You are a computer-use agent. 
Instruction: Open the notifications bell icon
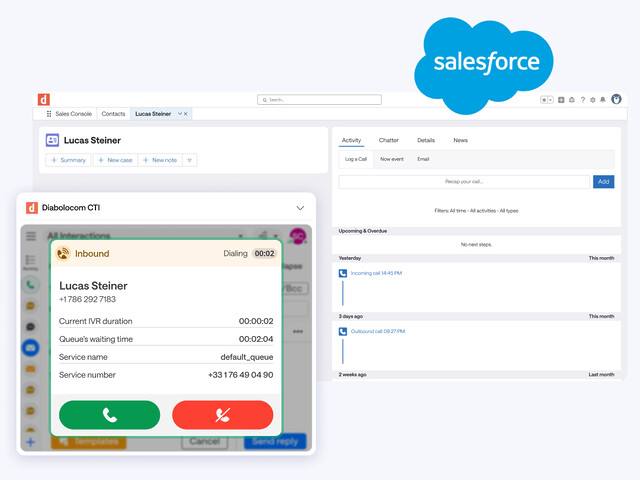(x=604, y=100)
